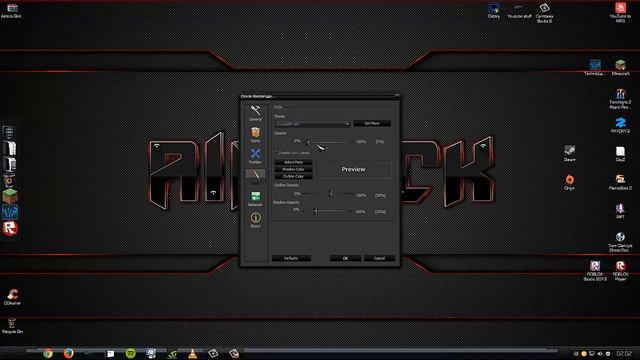640x360 pixels.
Task: Click the Minecraft grass block dock icon
Action: tap(10, 196)
